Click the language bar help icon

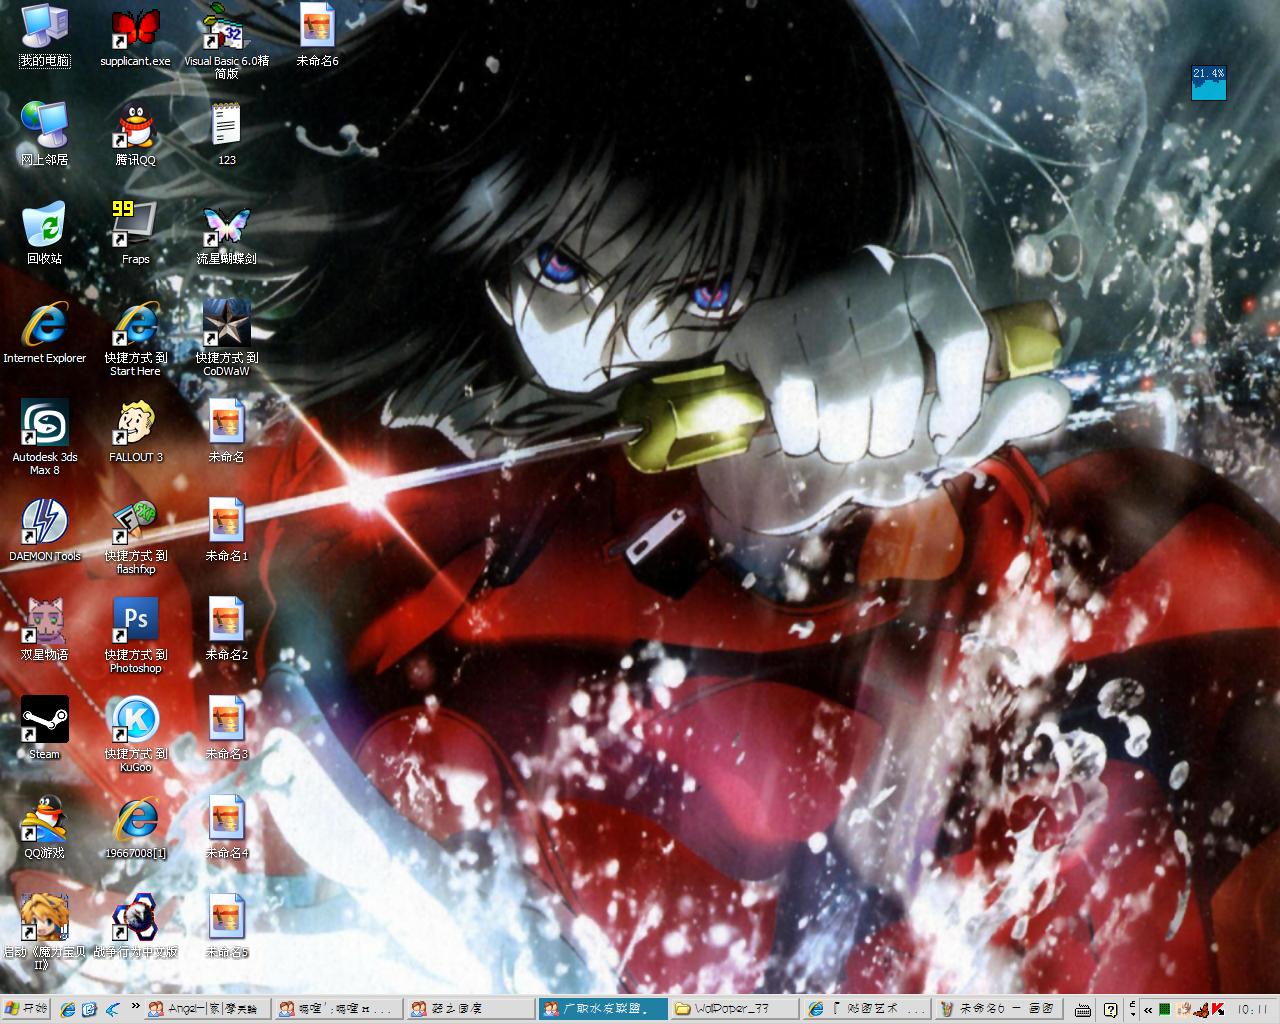pyautogui.click(x=1110, y=1010)
